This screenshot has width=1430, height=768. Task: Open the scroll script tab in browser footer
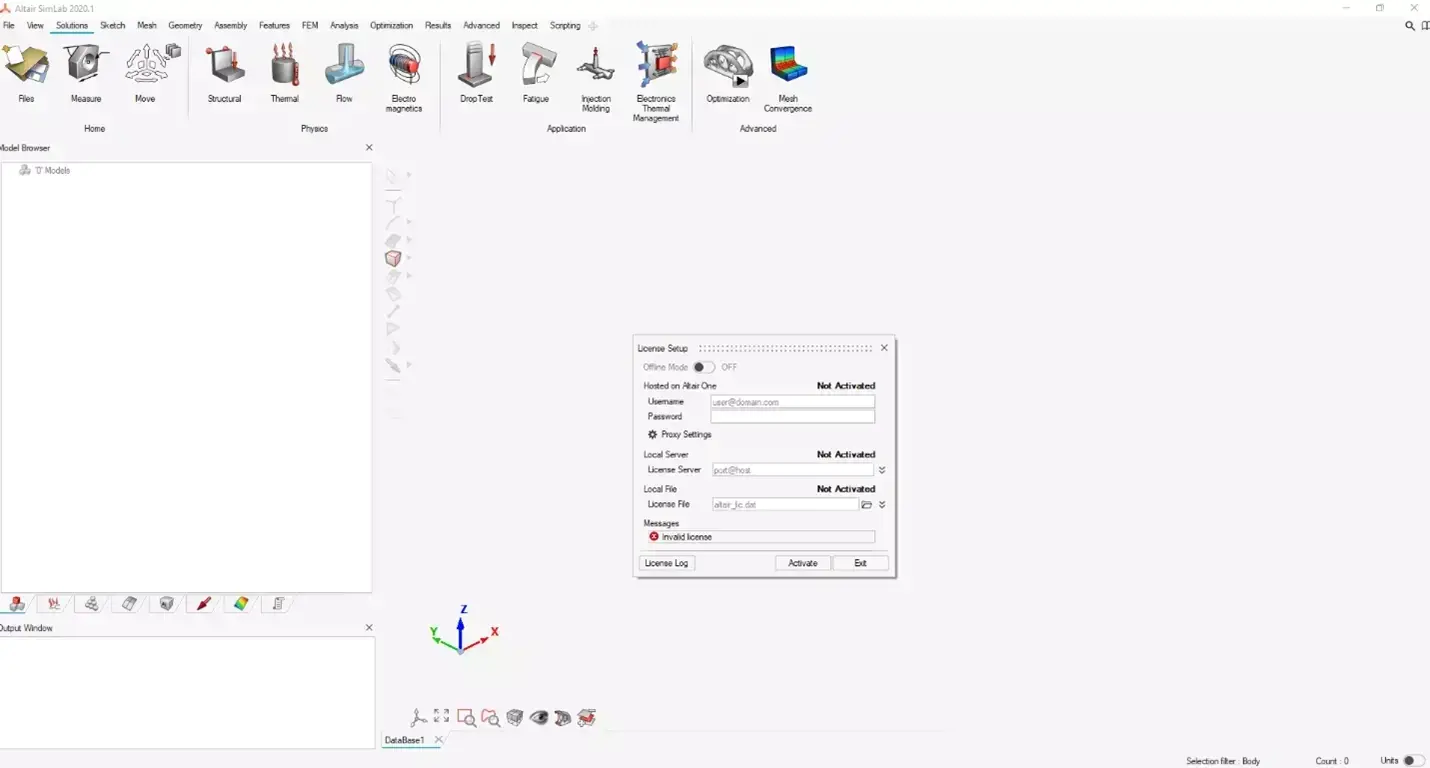[279, 604]
